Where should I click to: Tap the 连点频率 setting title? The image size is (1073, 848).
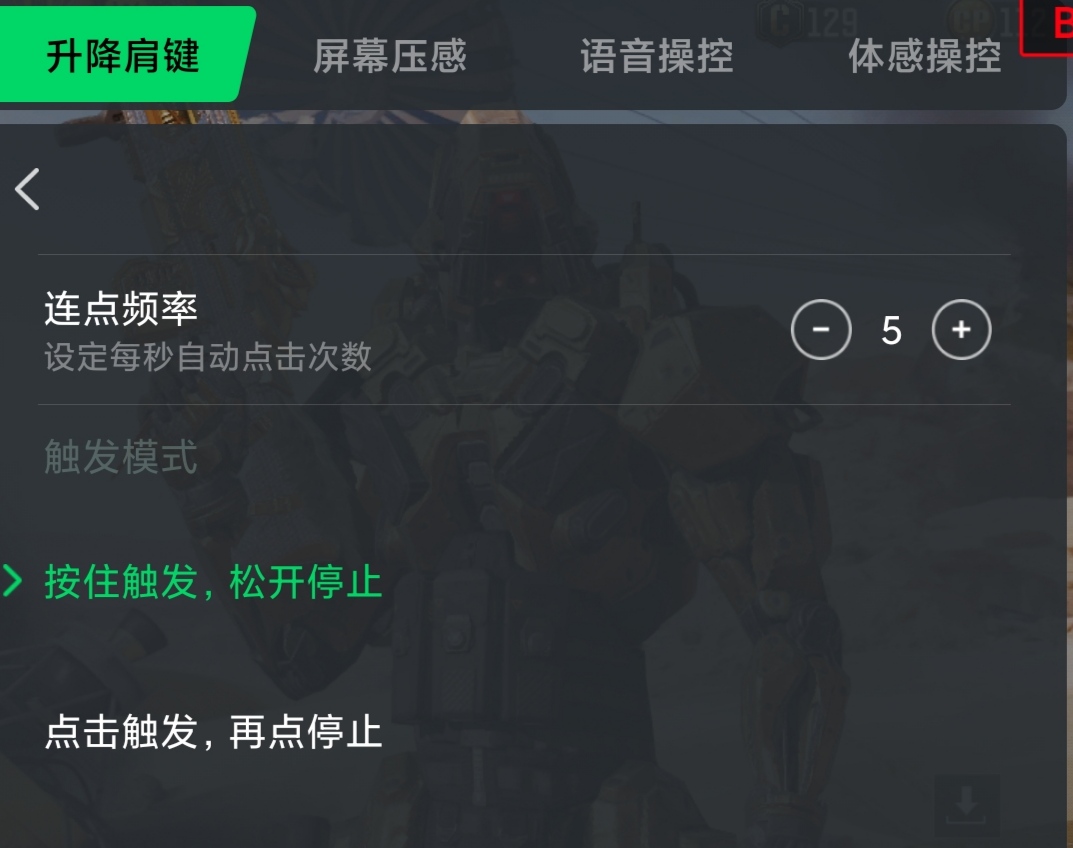(120, 308)
